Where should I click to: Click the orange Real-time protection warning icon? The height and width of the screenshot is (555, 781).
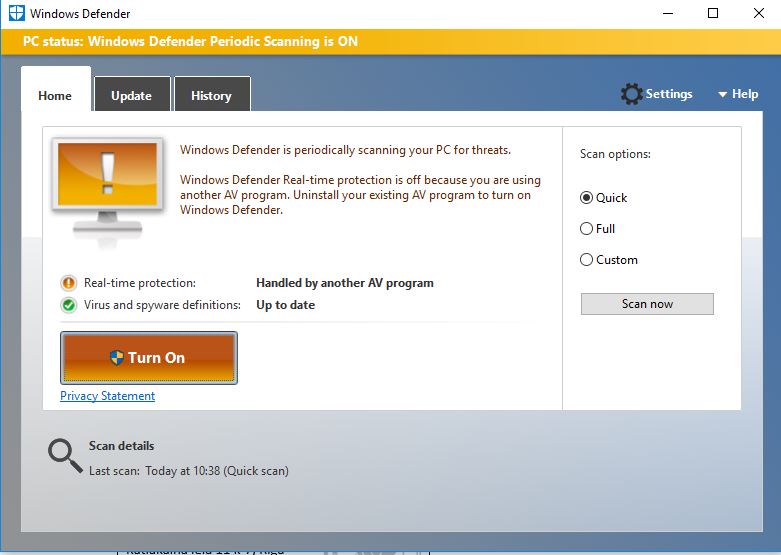[68, 283]
